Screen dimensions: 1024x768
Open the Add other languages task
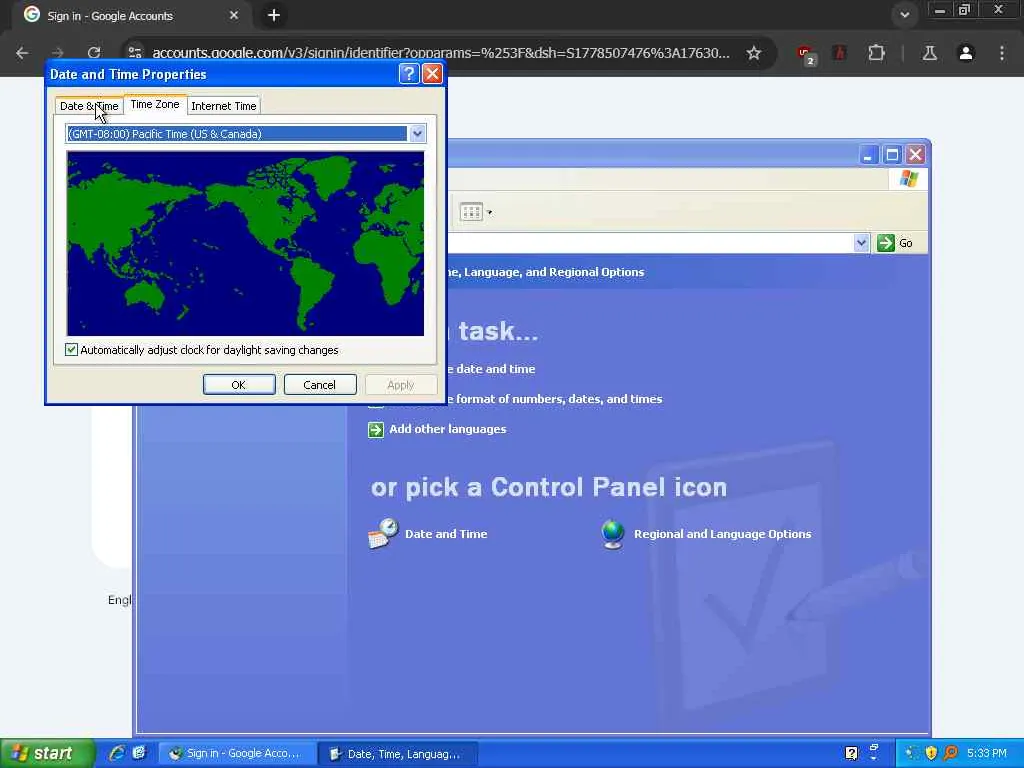click(447, 429)
